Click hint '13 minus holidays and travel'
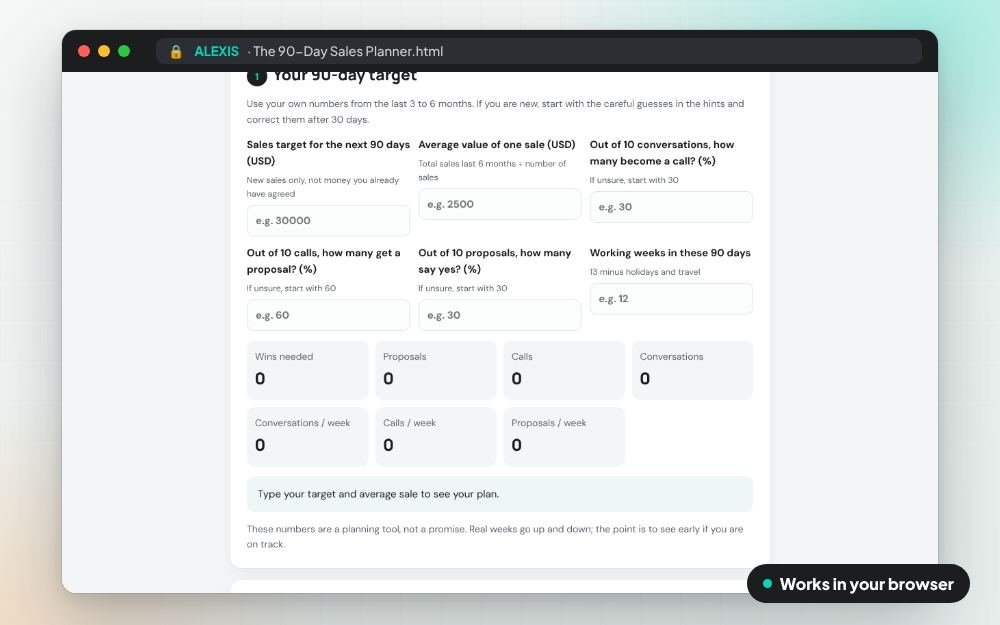 click(x=645, y=272)
